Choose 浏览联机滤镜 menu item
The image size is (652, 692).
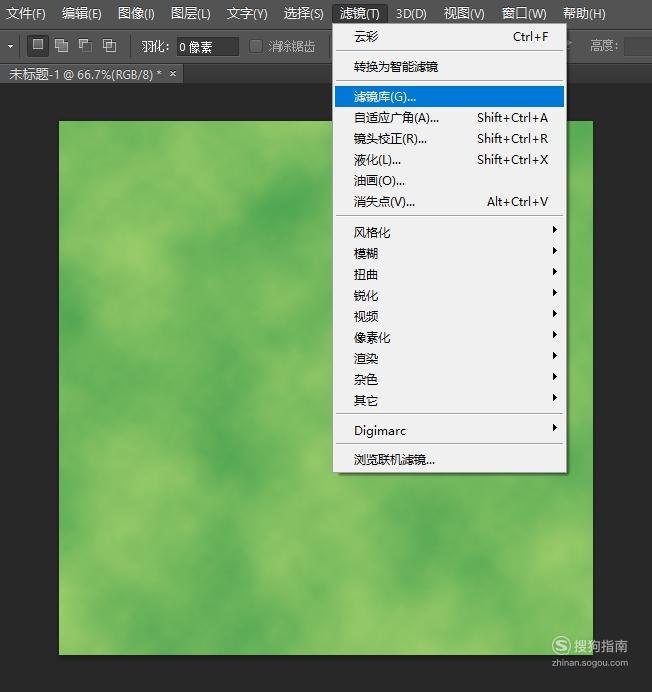(449, 460)
